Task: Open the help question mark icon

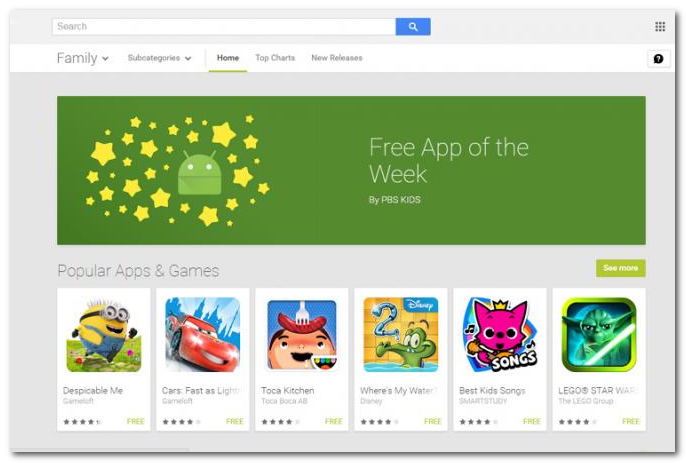Action: pyautogui.click(x=658, y=59)
